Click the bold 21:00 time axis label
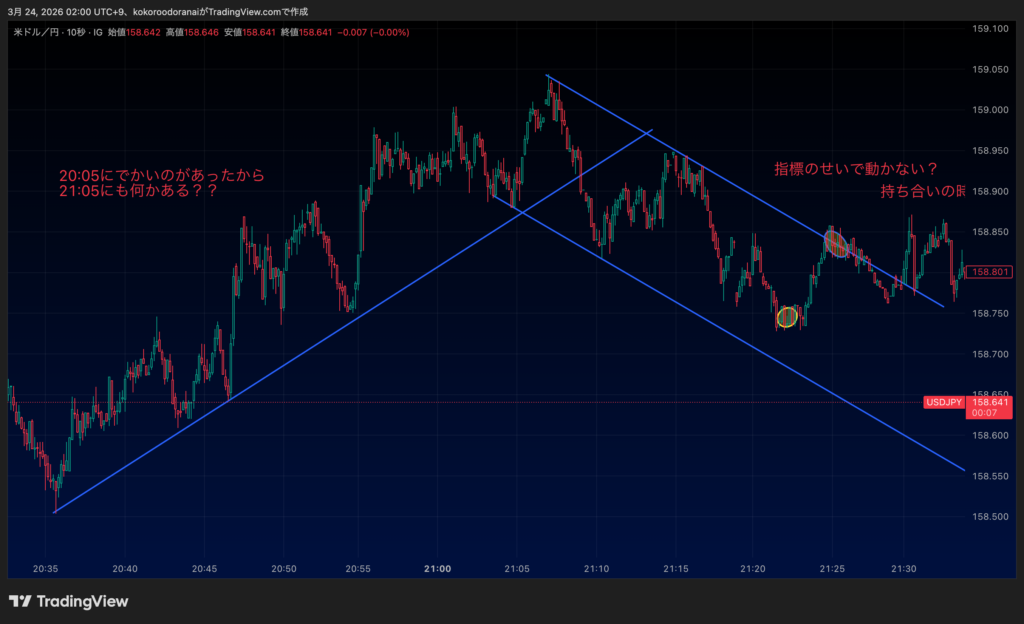The height and width of the screenshot is (624, 1024). click(437, 568)
